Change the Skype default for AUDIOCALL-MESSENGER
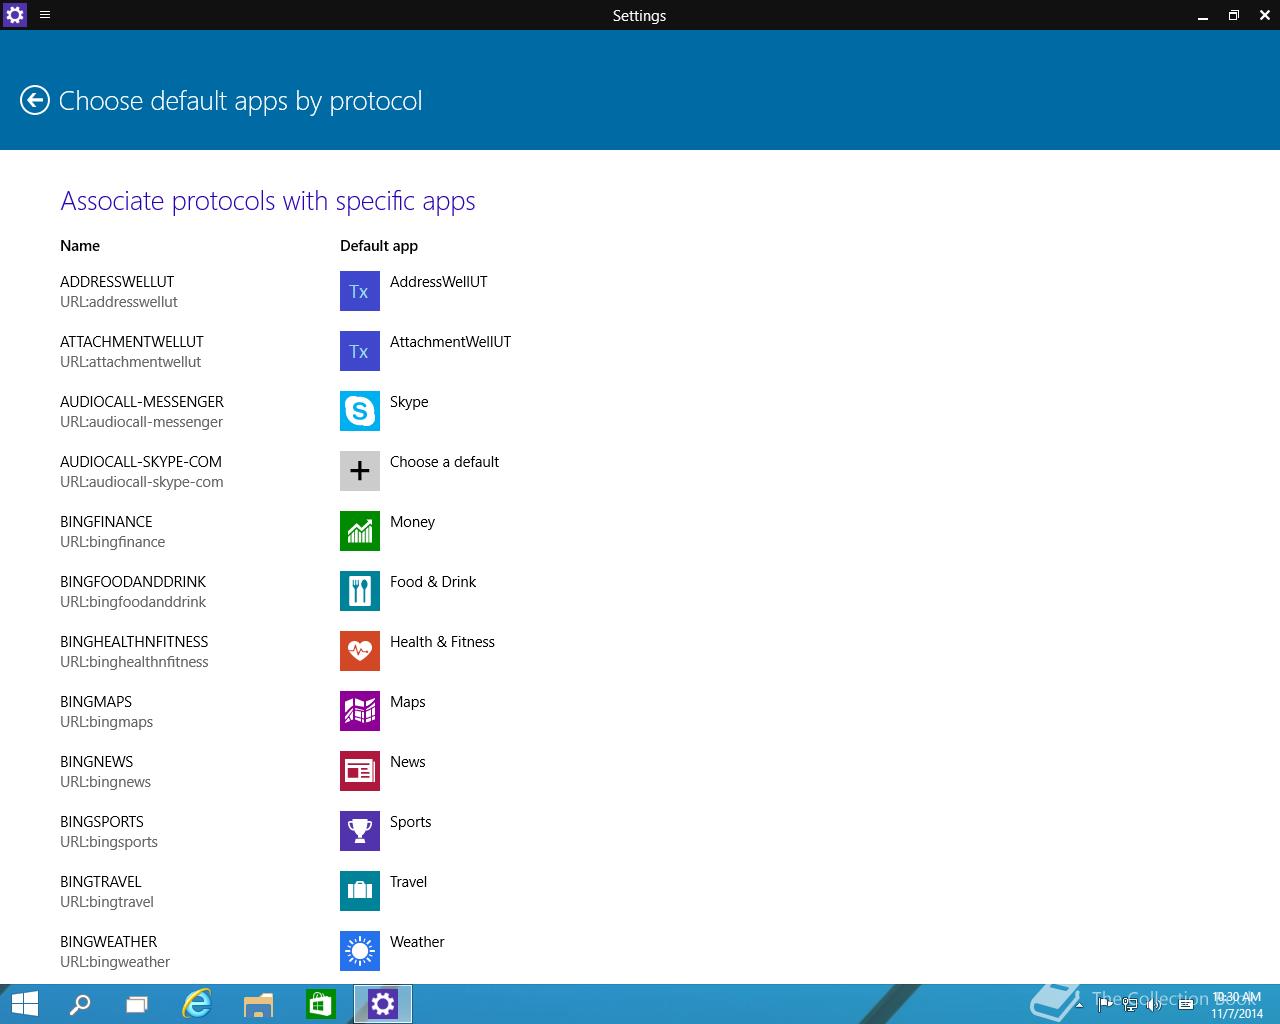1280x1024 pixels. pos(409,402)
